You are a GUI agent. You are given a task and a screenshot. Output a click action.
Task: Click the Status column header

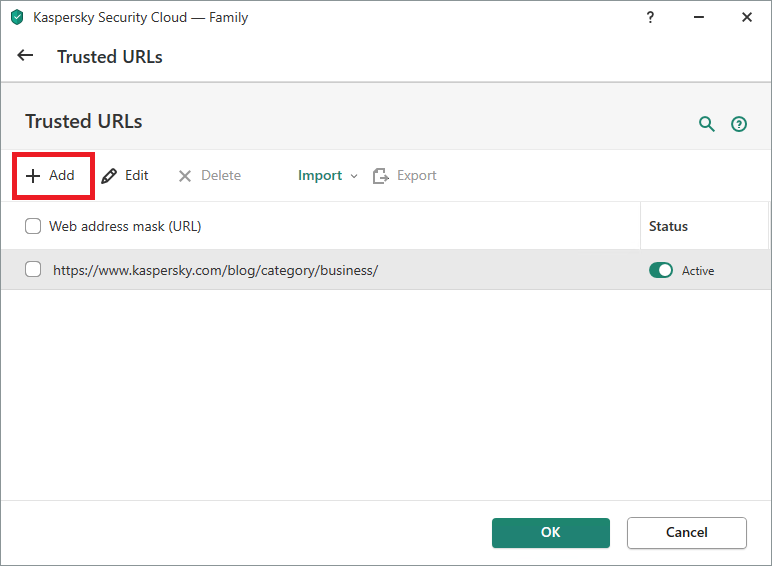click(x=668, y=226)
